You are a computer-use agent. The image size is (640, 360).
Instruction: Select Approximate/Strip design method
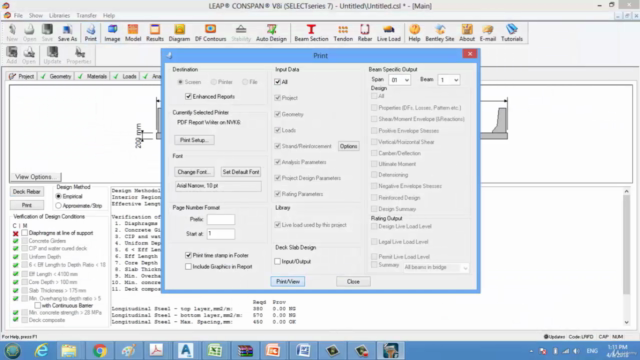(x=58, y=206)
